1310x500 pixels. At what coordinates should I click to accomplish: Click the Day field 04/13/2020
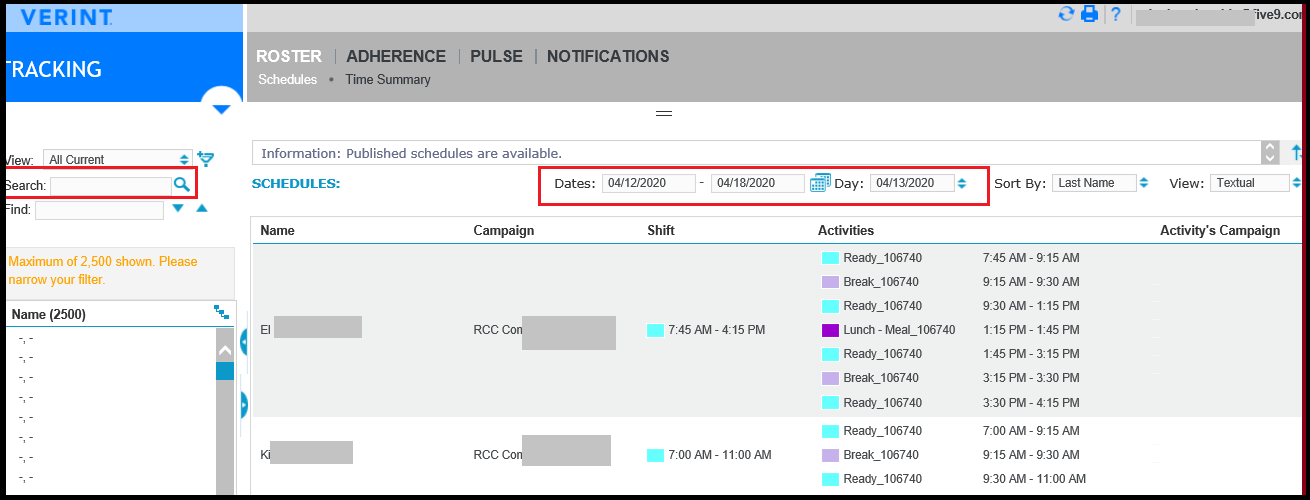911,183
